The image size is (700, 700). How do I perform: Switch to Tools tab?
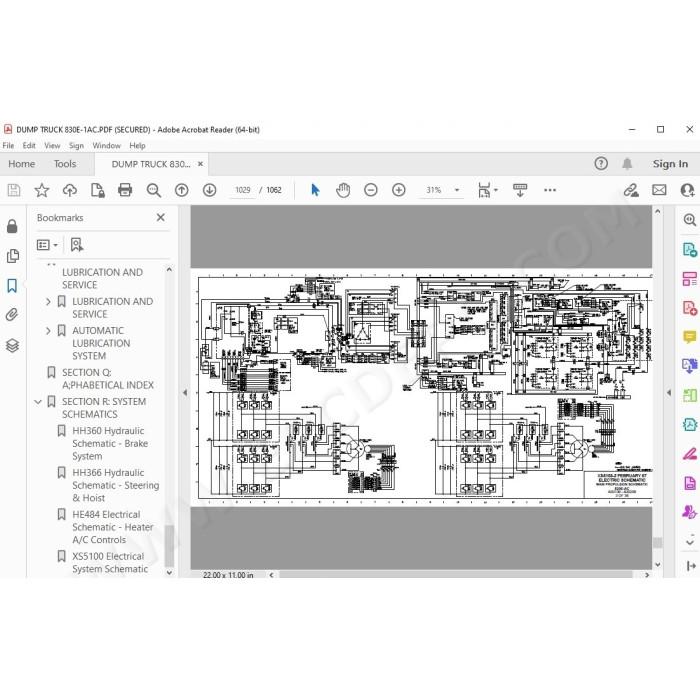tap(65, 164)
